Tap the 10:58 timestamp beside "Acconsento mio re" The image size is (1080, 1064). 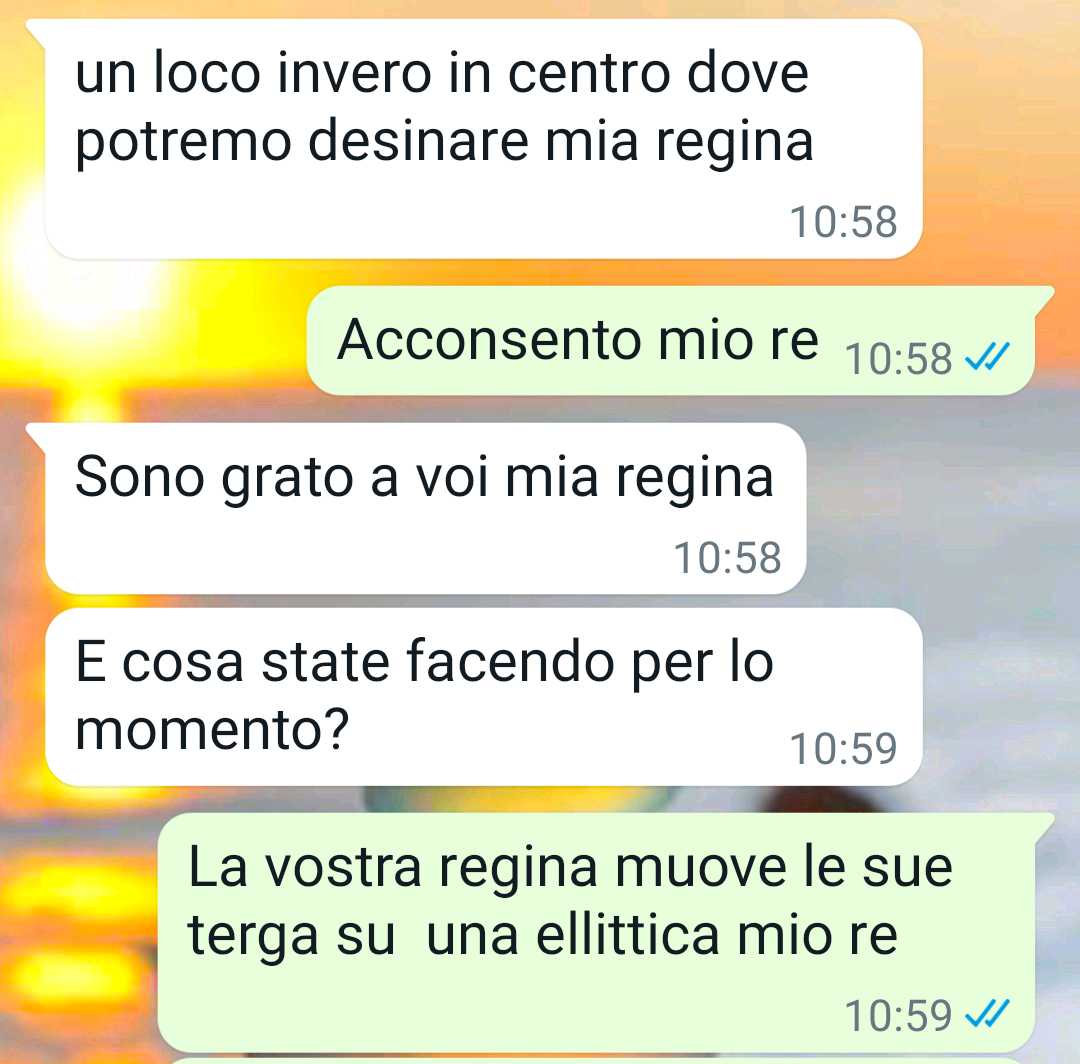[898, 359]
